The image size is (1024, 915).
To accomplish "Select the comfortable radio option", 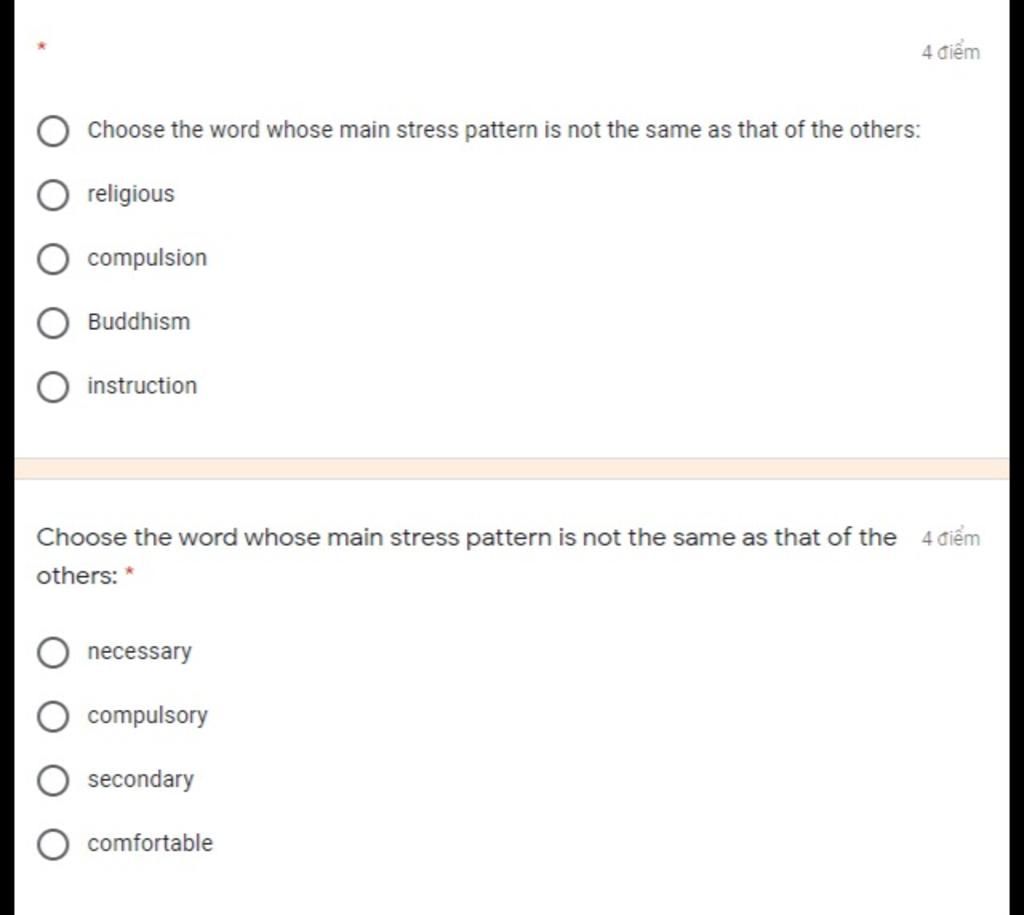I will tap(53, 844).
